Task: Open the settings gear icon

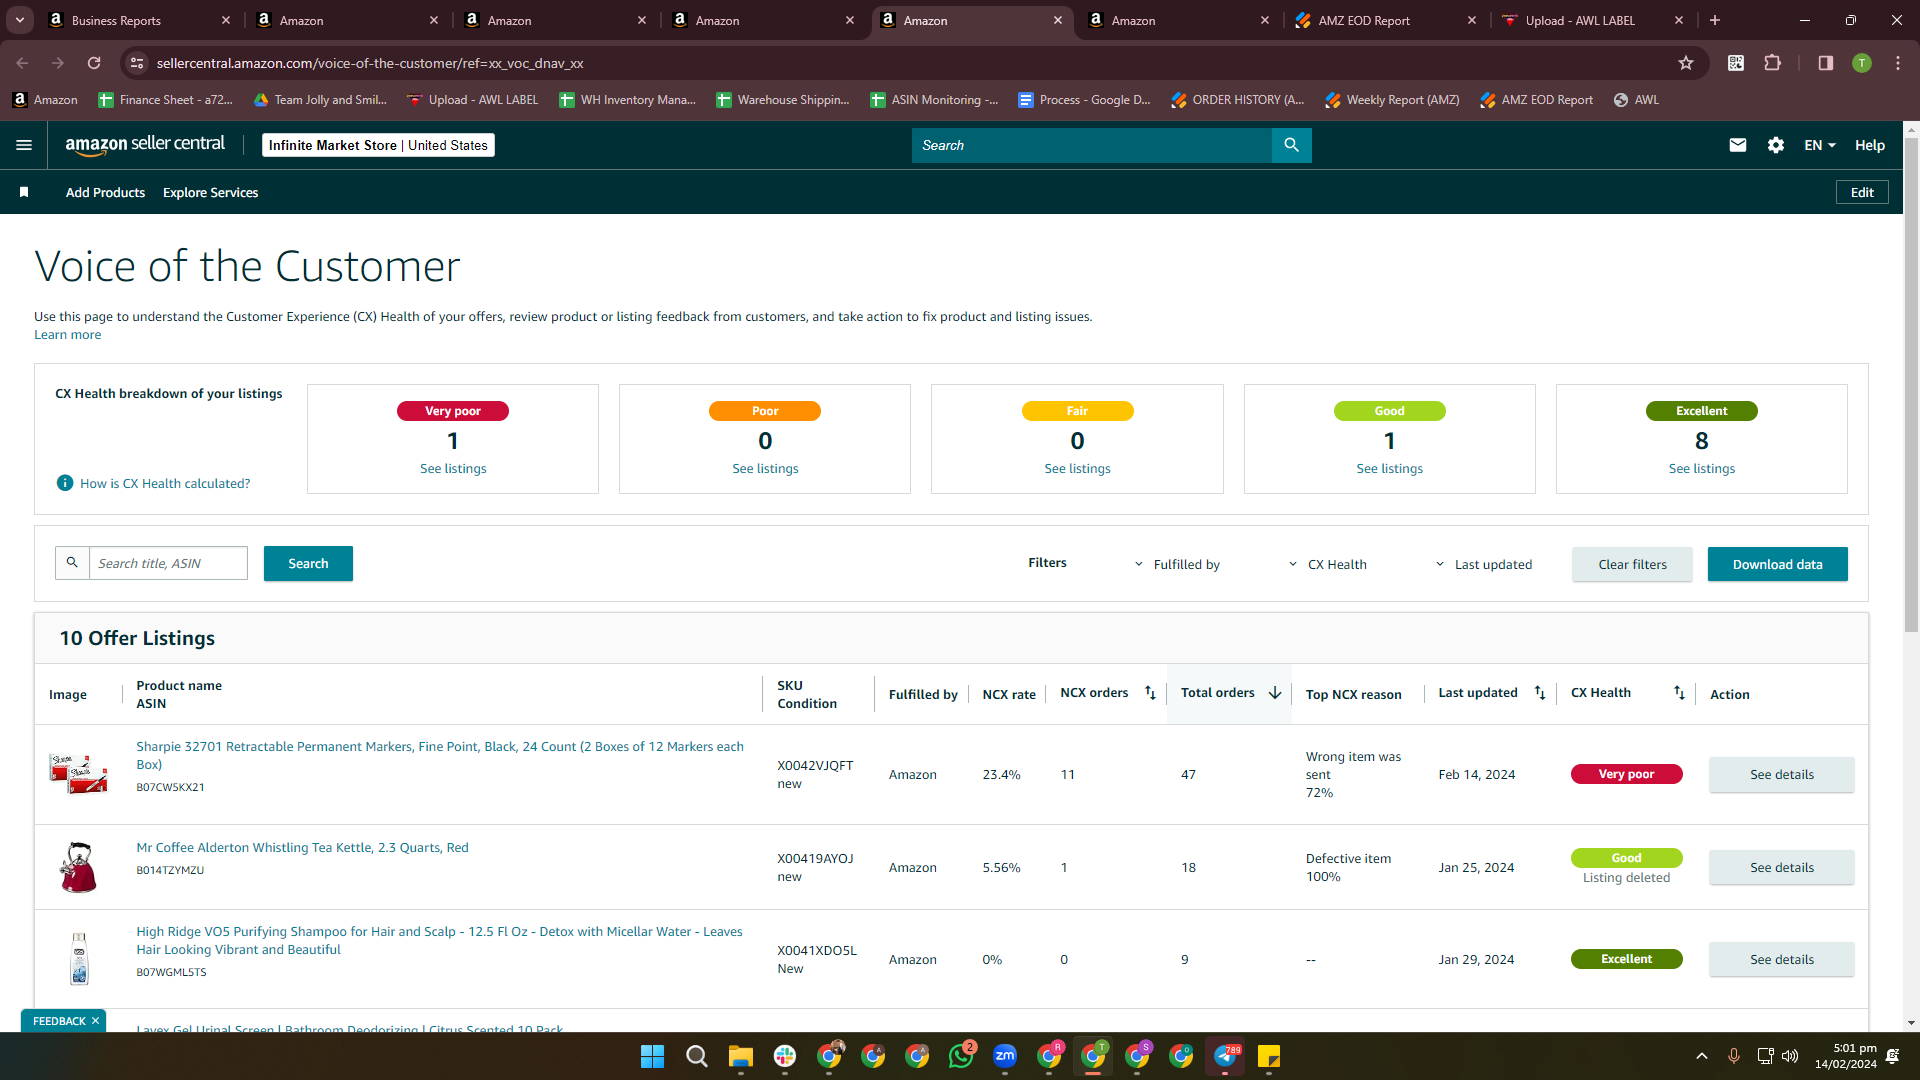Action: click(x=1776, y=145)
